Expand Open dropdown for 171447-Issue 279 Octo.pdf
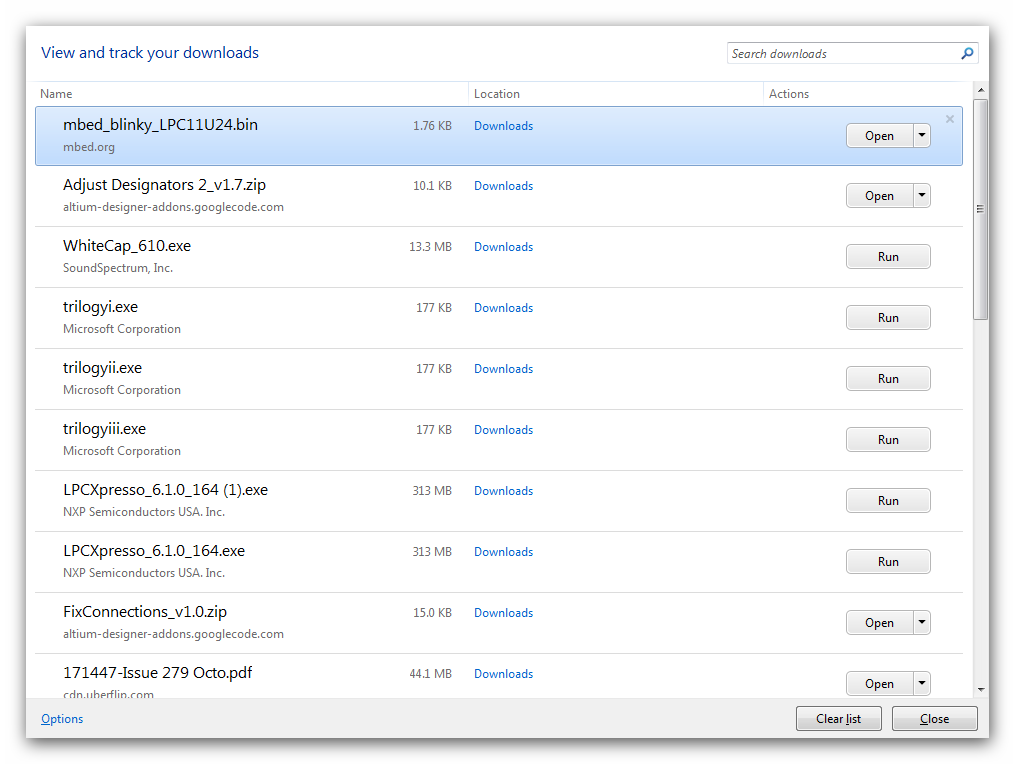This screenshot has width=1015, height=764. click(922, 684)
